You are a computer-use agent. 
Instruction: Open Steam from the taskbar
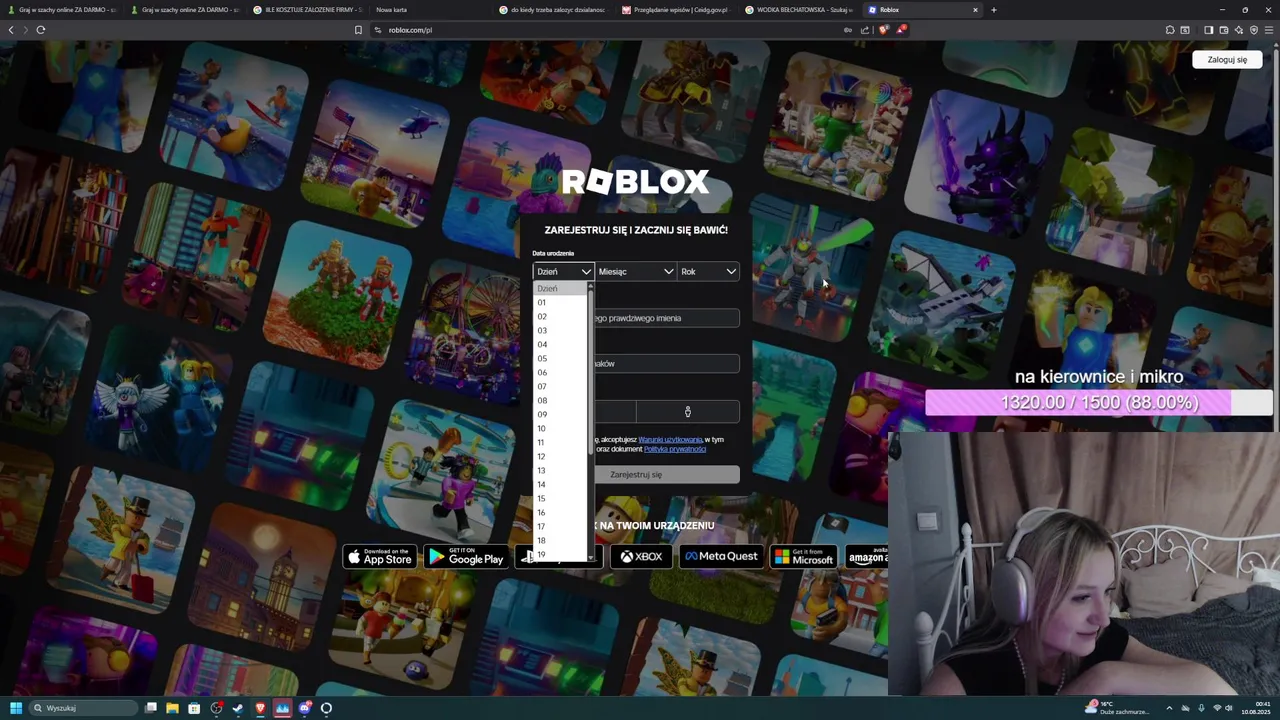(238, 708)
